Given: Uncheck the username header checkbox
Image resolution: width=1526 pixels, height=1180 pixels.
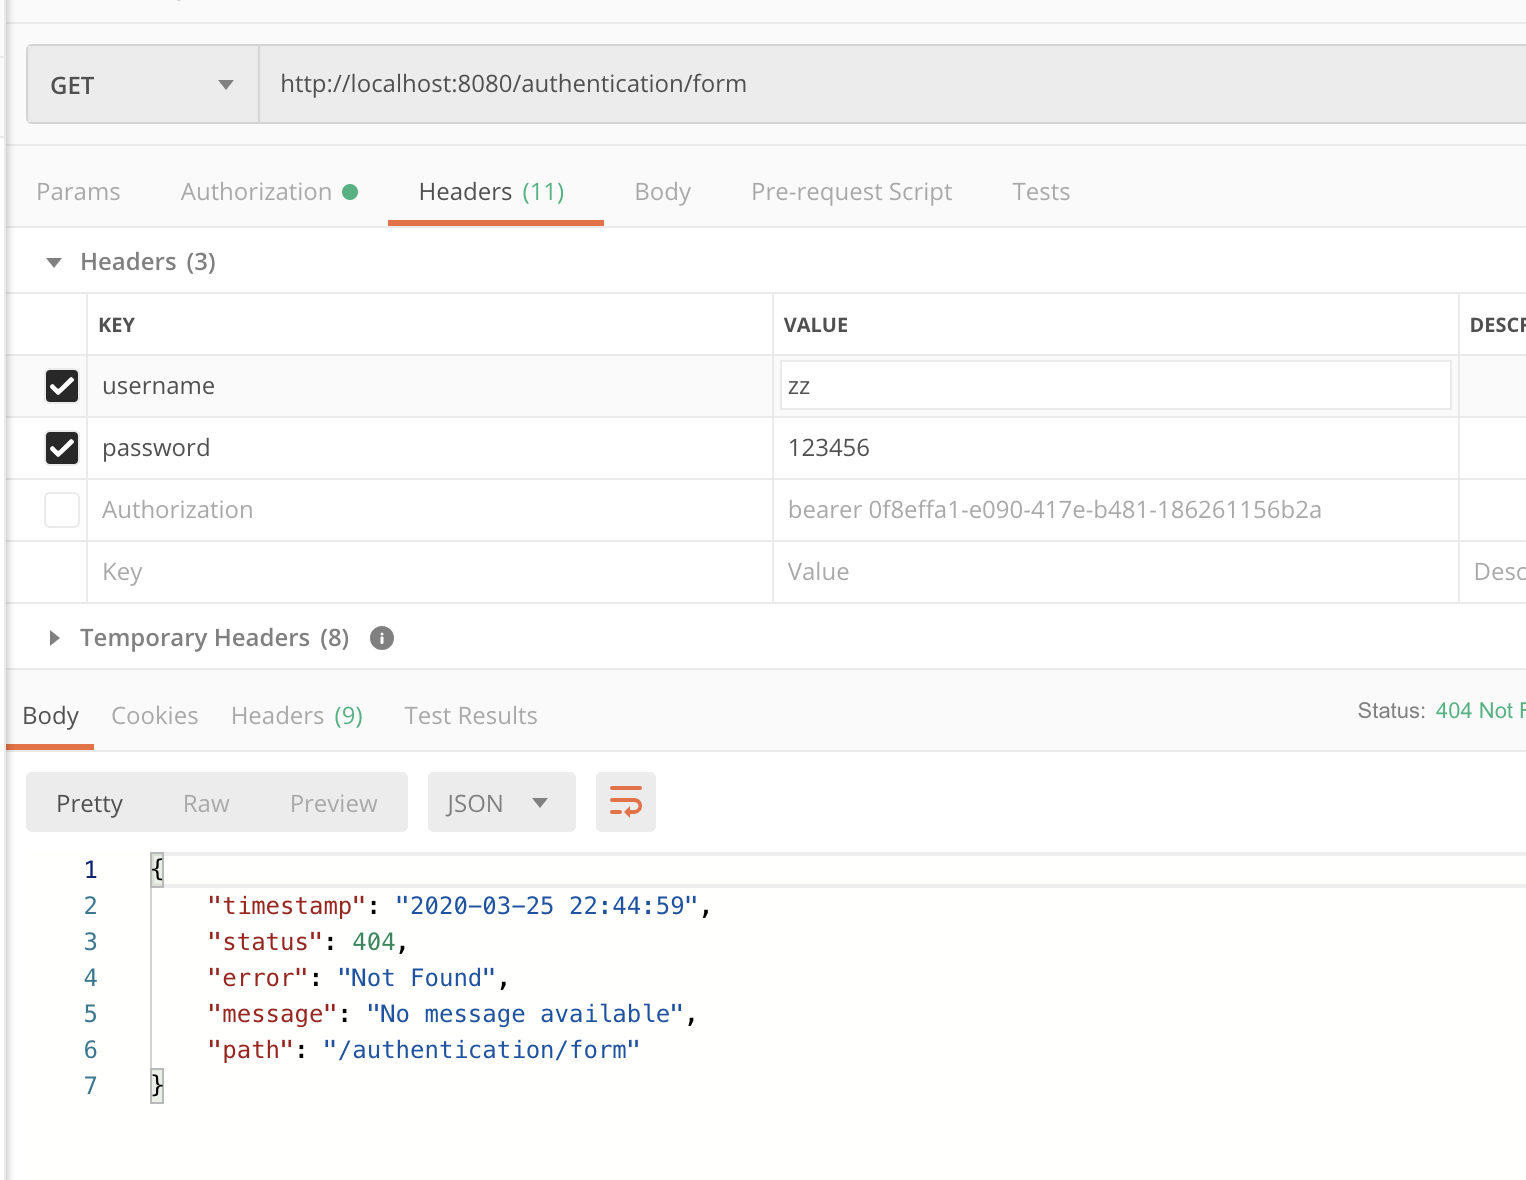Looking at the screenshot, I should pyautogui.click(x=62, y=386).
